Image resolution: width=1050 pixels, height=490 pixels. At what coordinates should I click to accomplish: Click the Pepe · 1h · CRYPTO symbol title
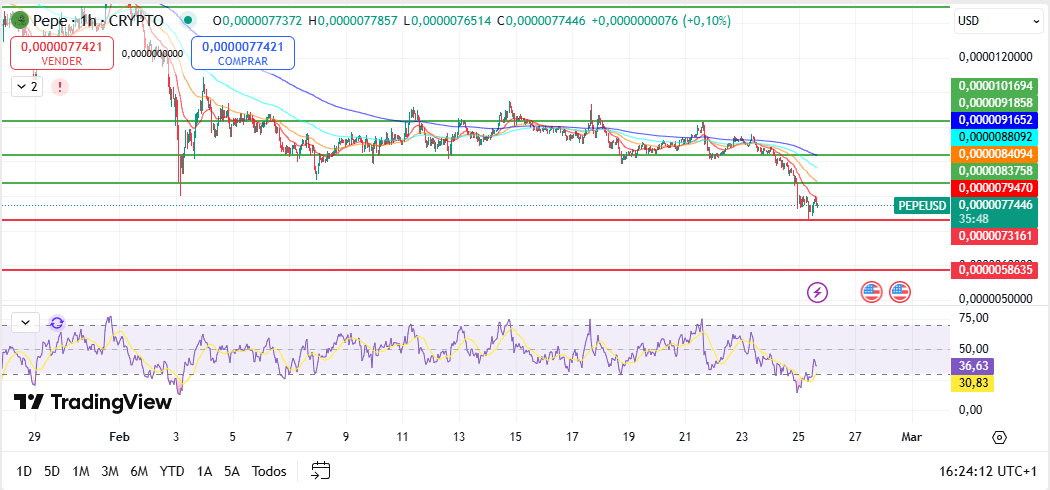tap(98, 21)
